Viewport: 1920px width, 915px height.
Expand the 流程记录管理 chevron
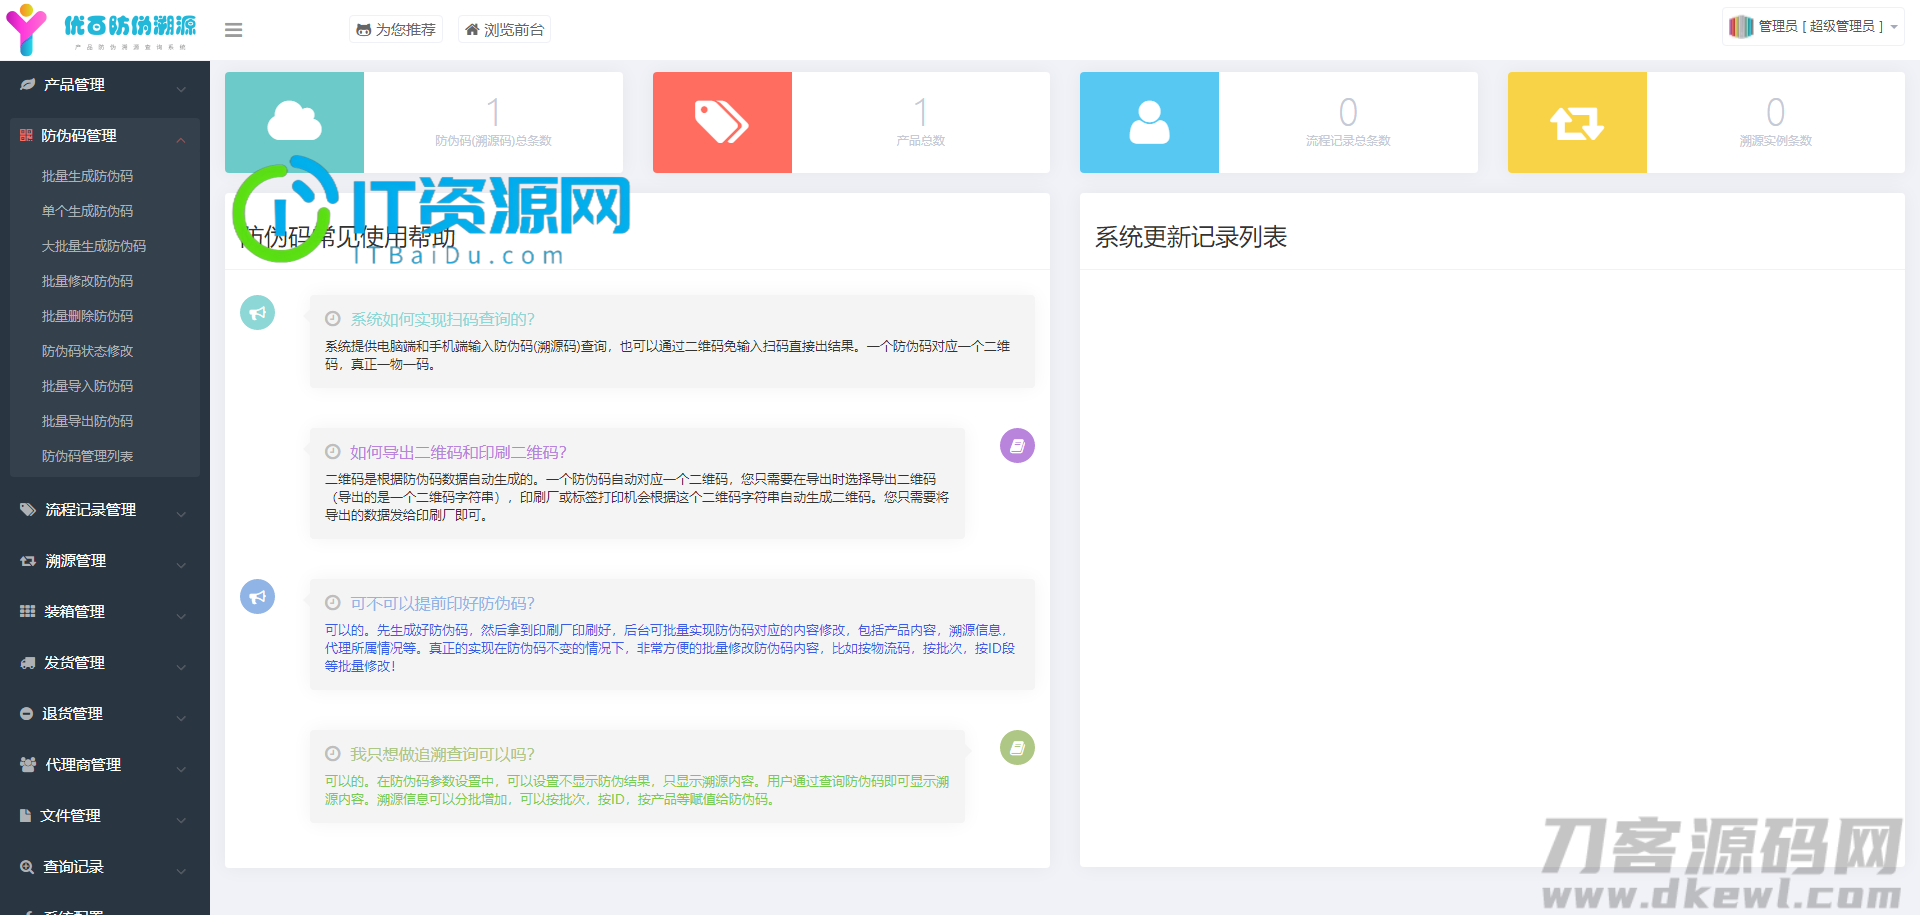coord(181,514)
